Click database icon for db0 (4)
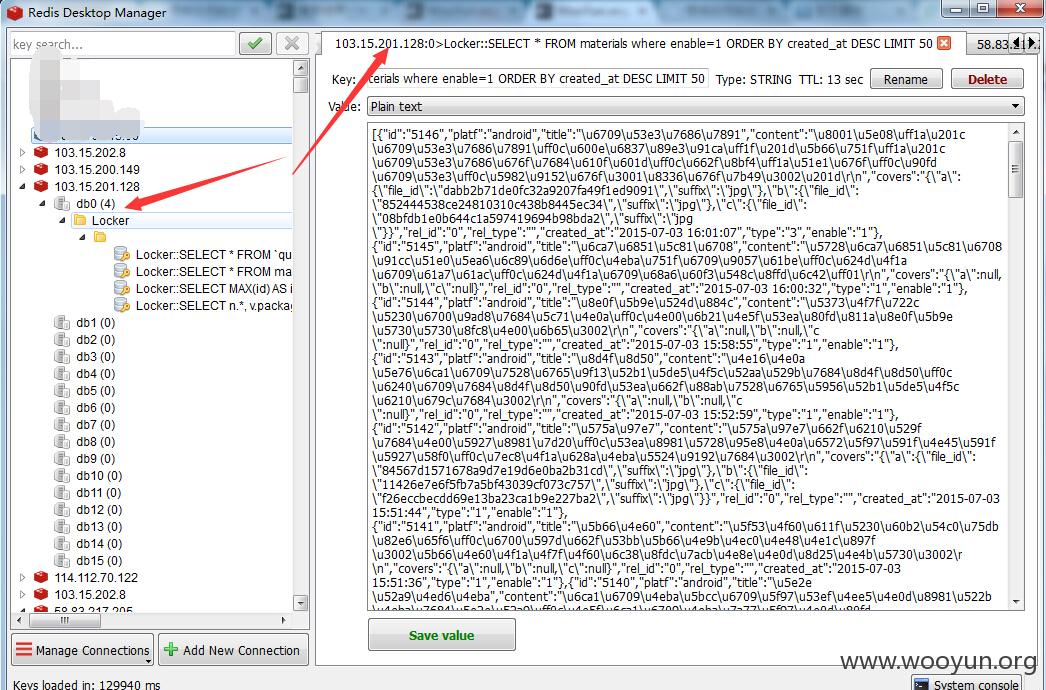 click(62, 204)
